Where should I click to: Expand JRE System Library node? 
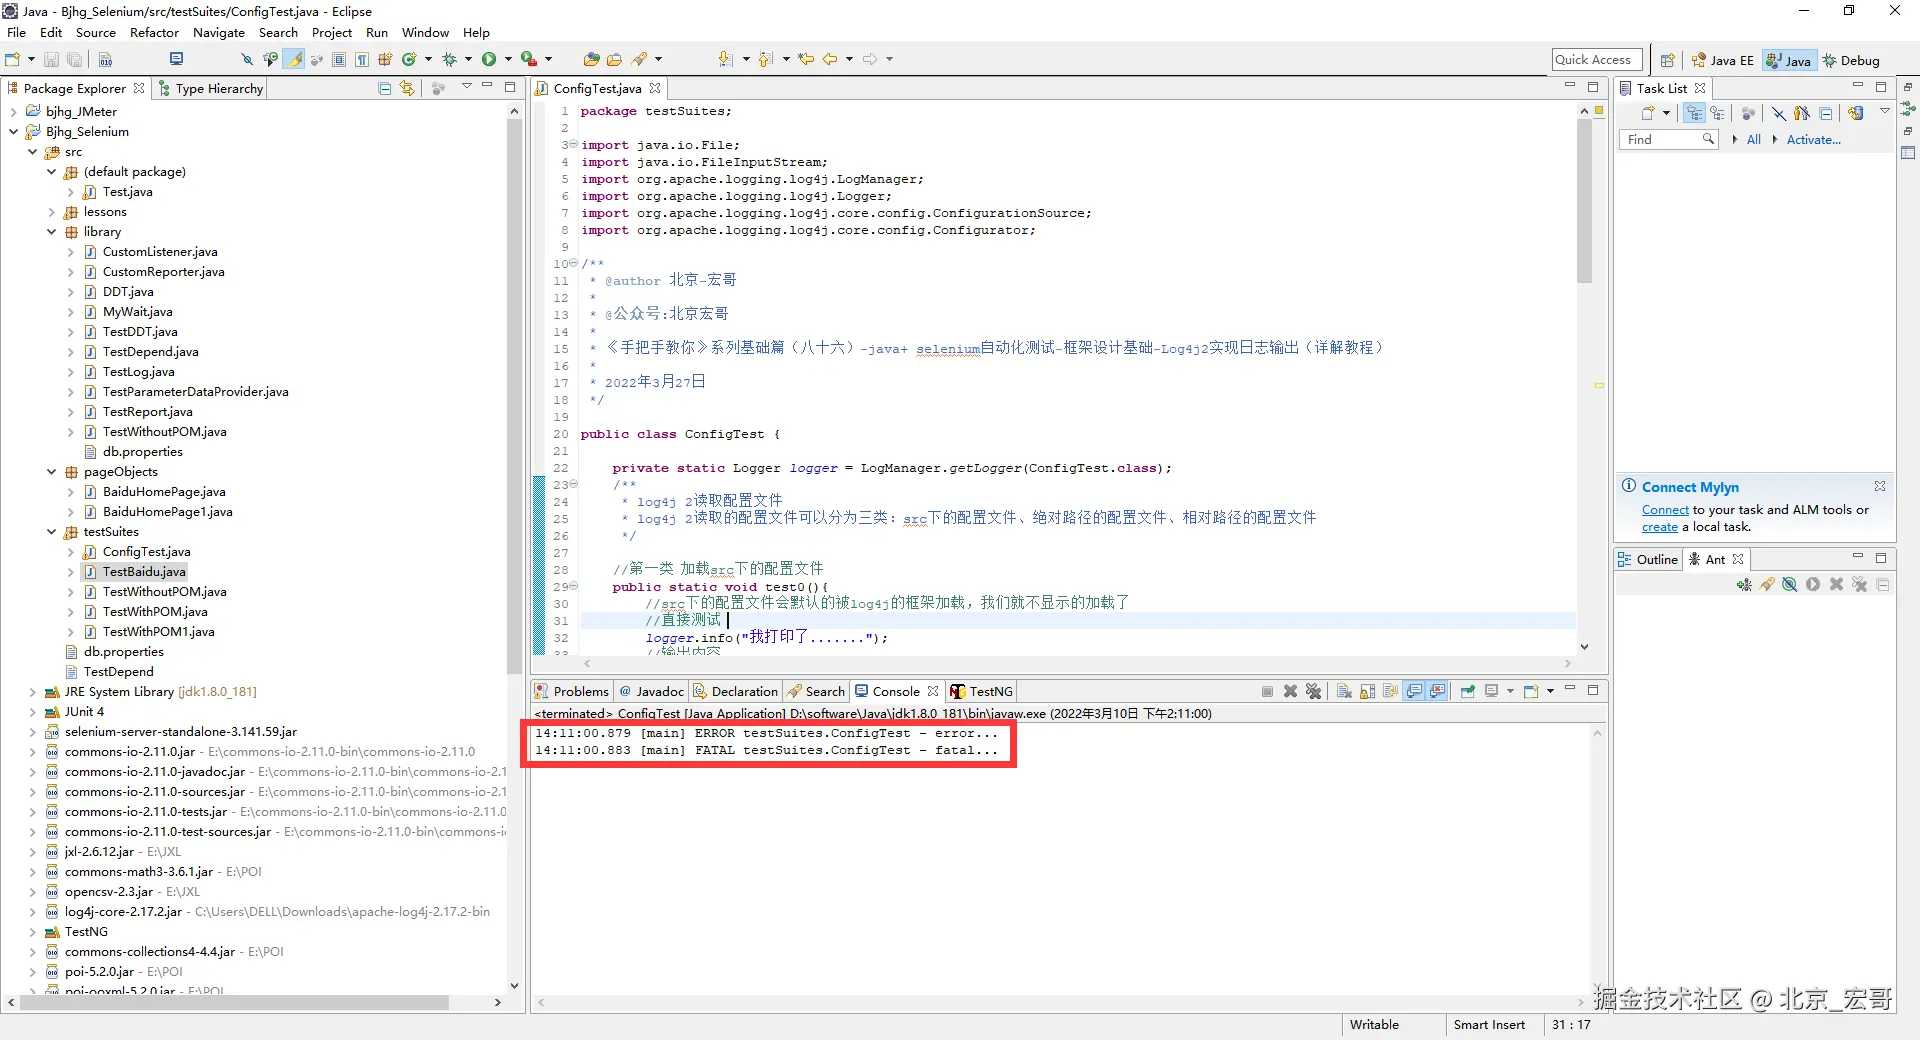tap(32, 692)
